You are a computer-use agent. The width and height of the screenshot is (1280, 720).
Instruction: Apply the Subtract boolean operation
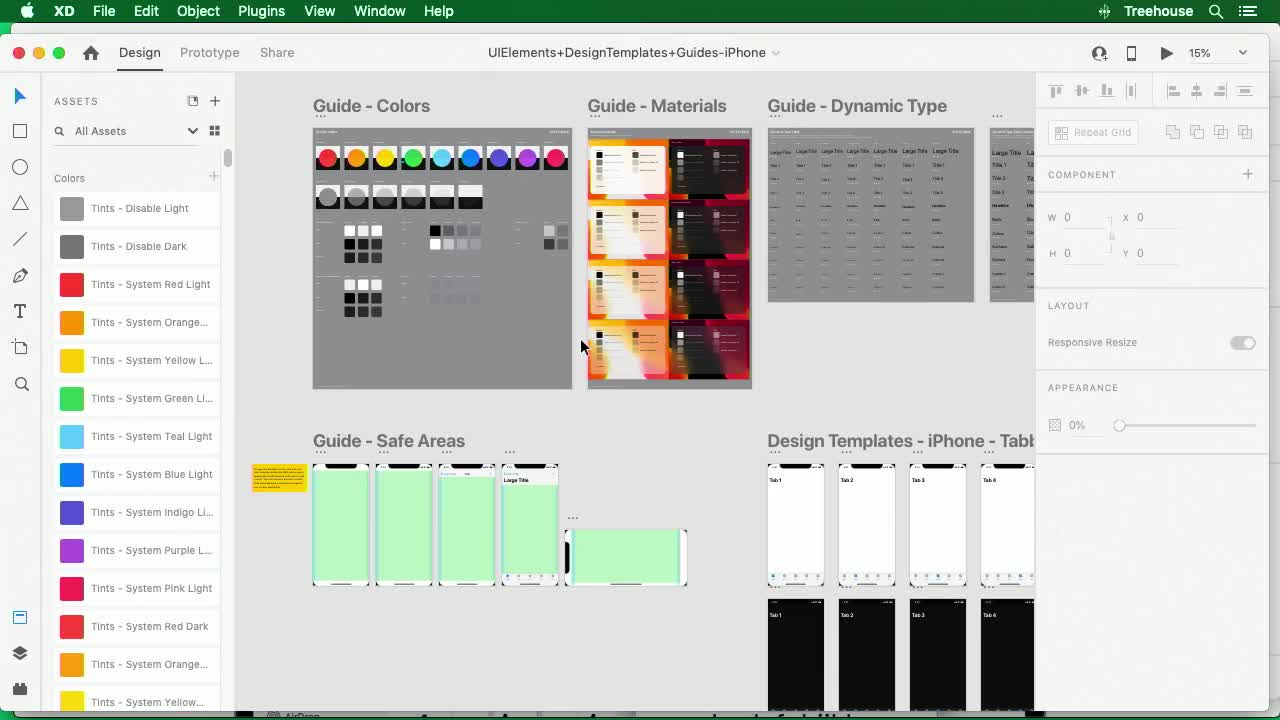click(1196, 131)
